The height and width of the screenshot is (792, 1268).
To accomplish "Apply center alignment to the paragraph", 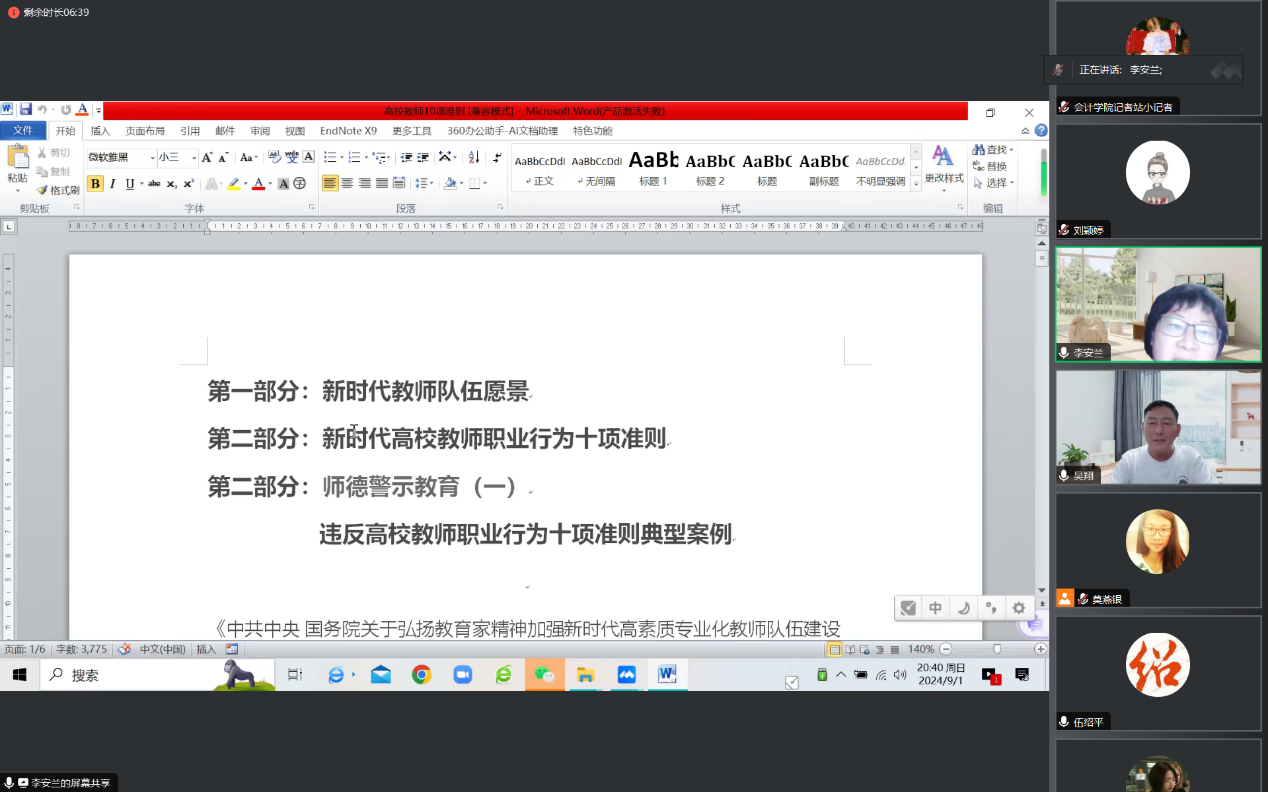I will [347, 183].
